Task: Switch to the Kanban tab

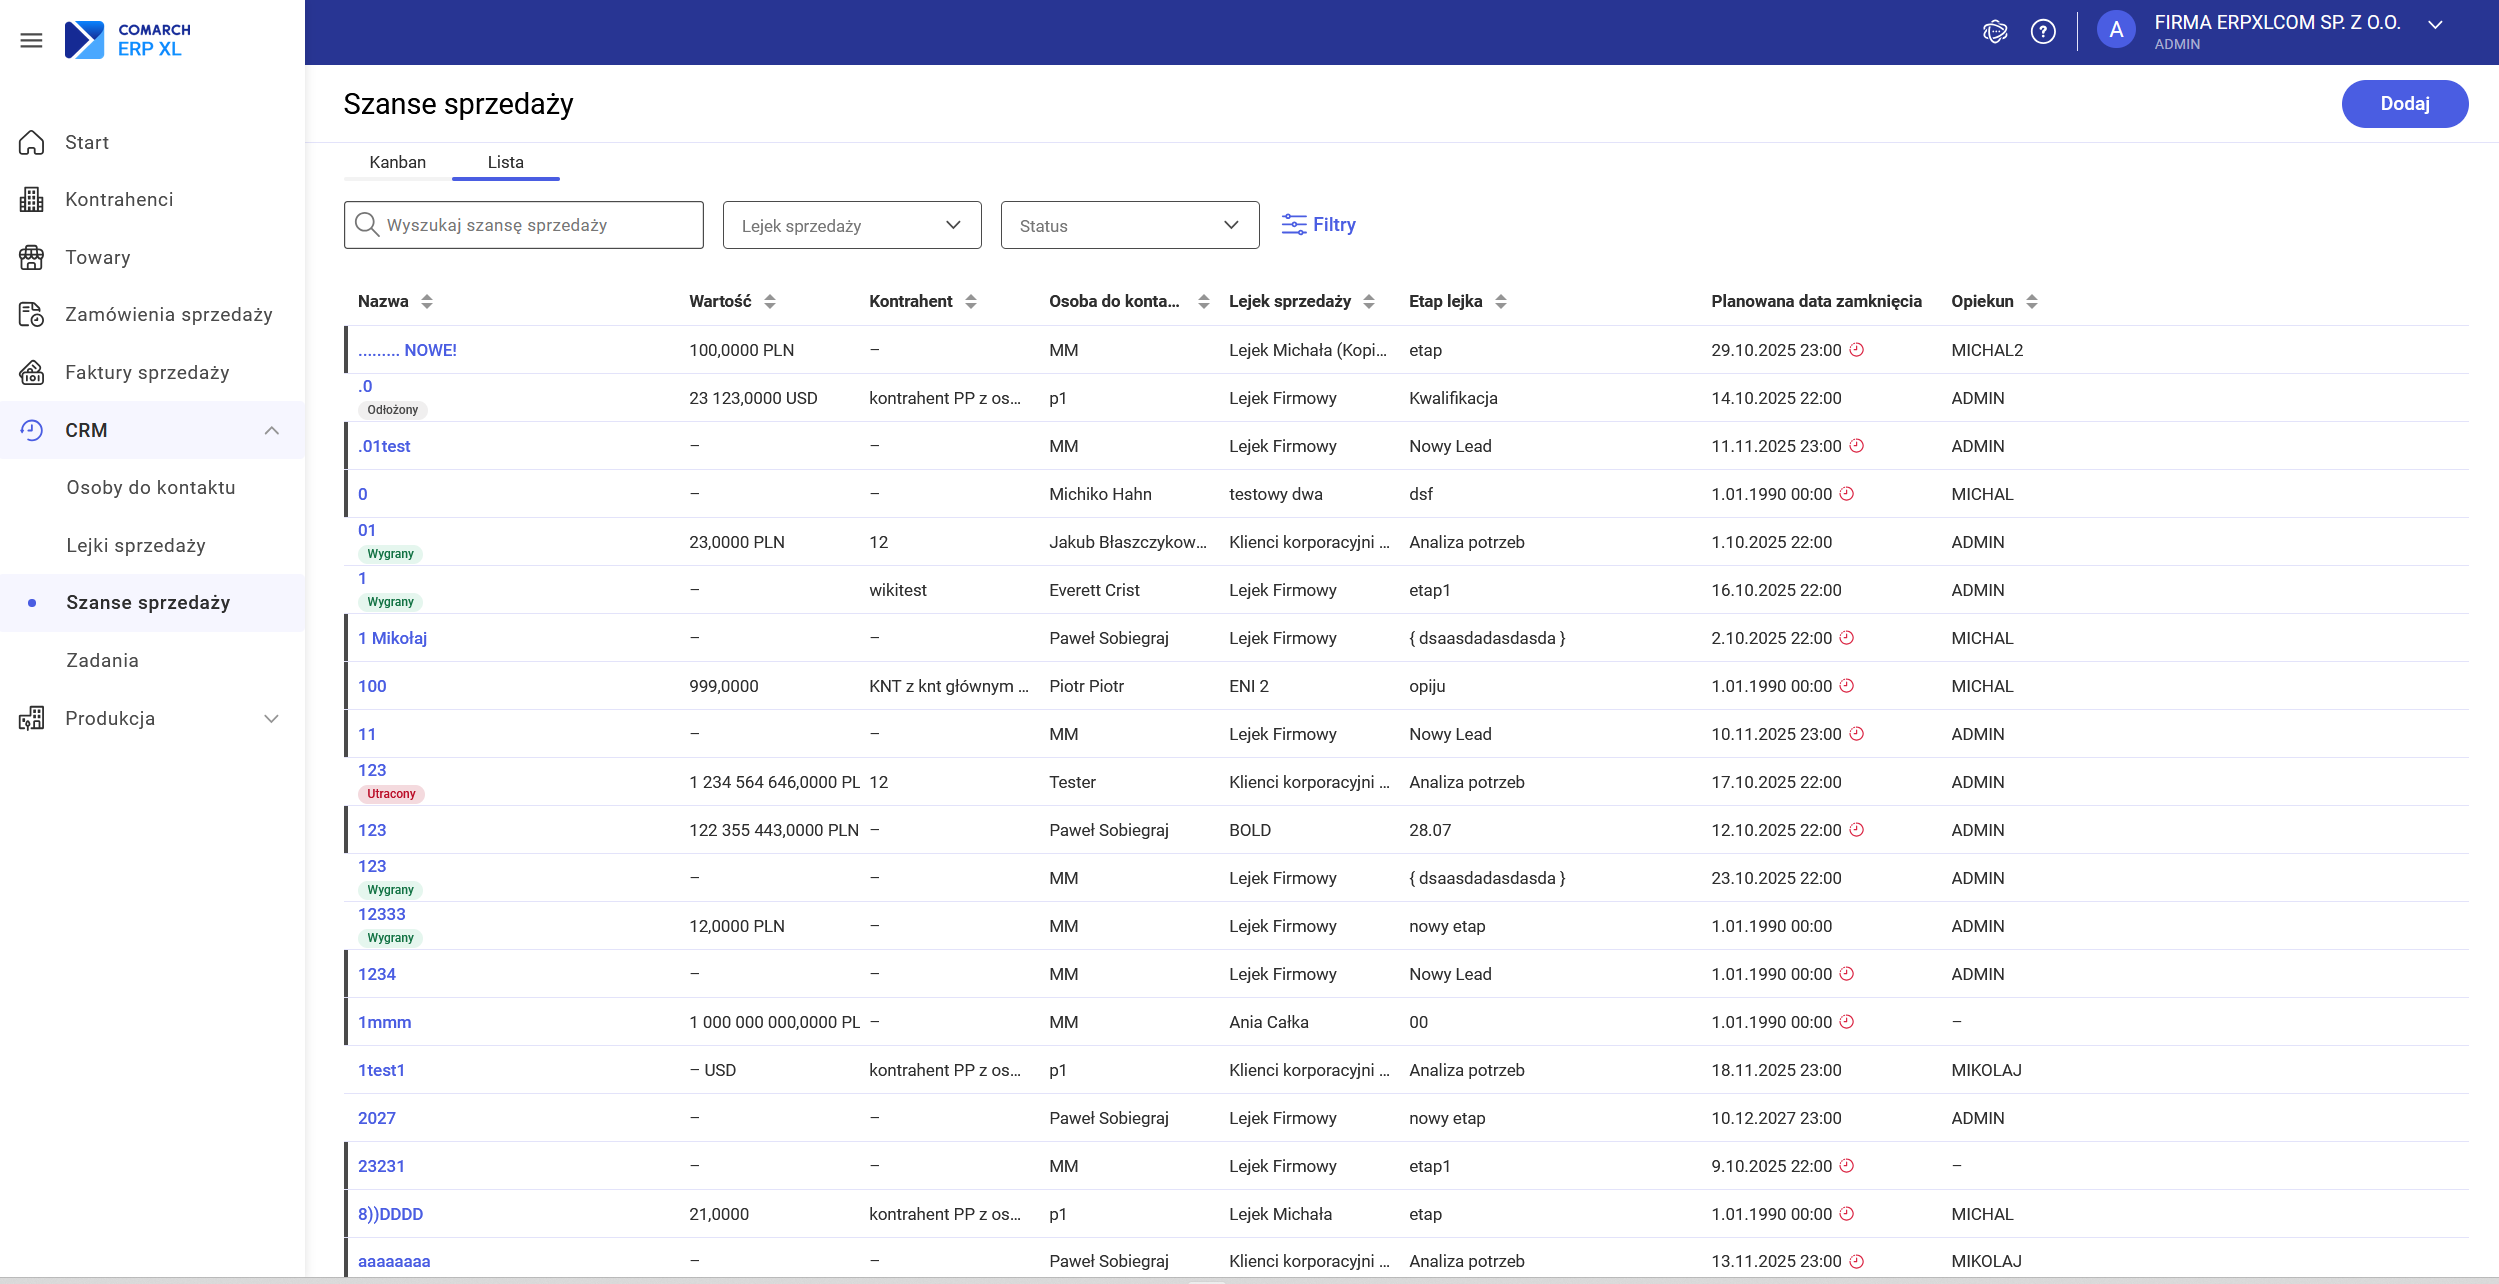Action: pos(397,161)
